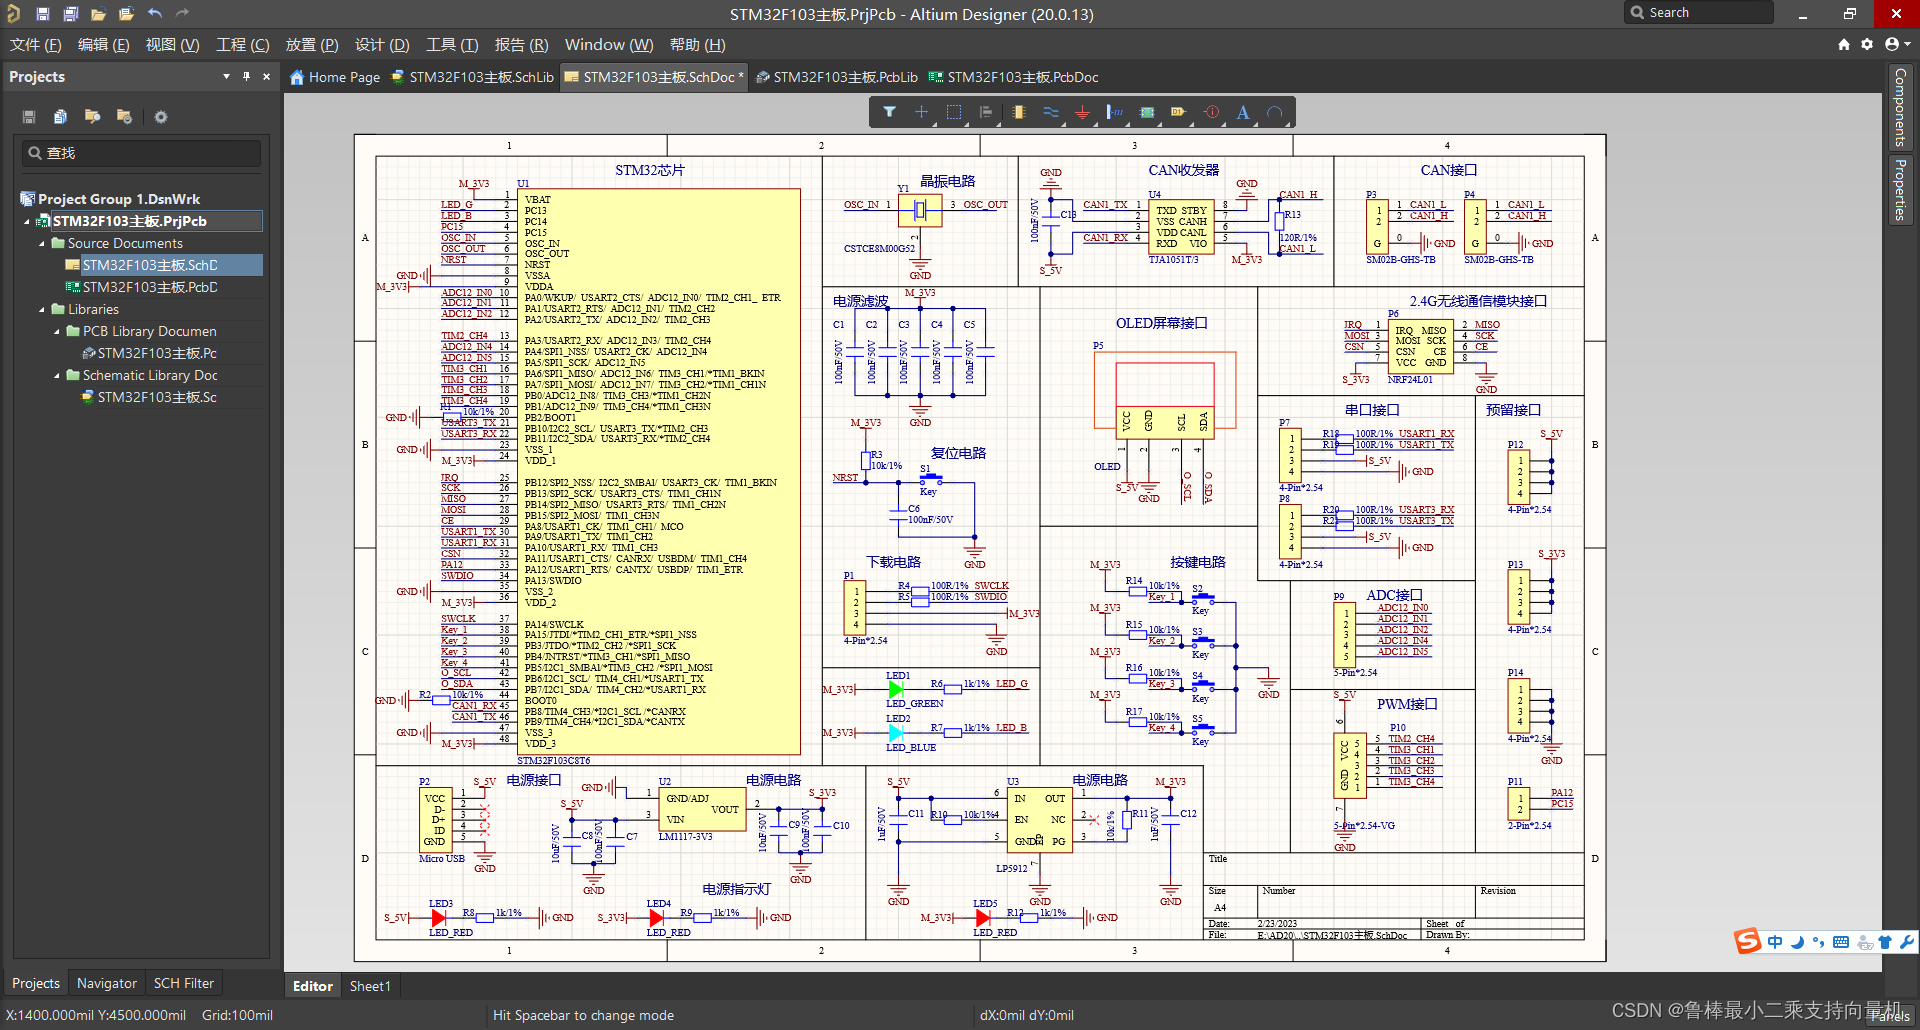Open the 放置 (P) menu
Viewport: 1920px width, 1030px height.
(311, 45)
